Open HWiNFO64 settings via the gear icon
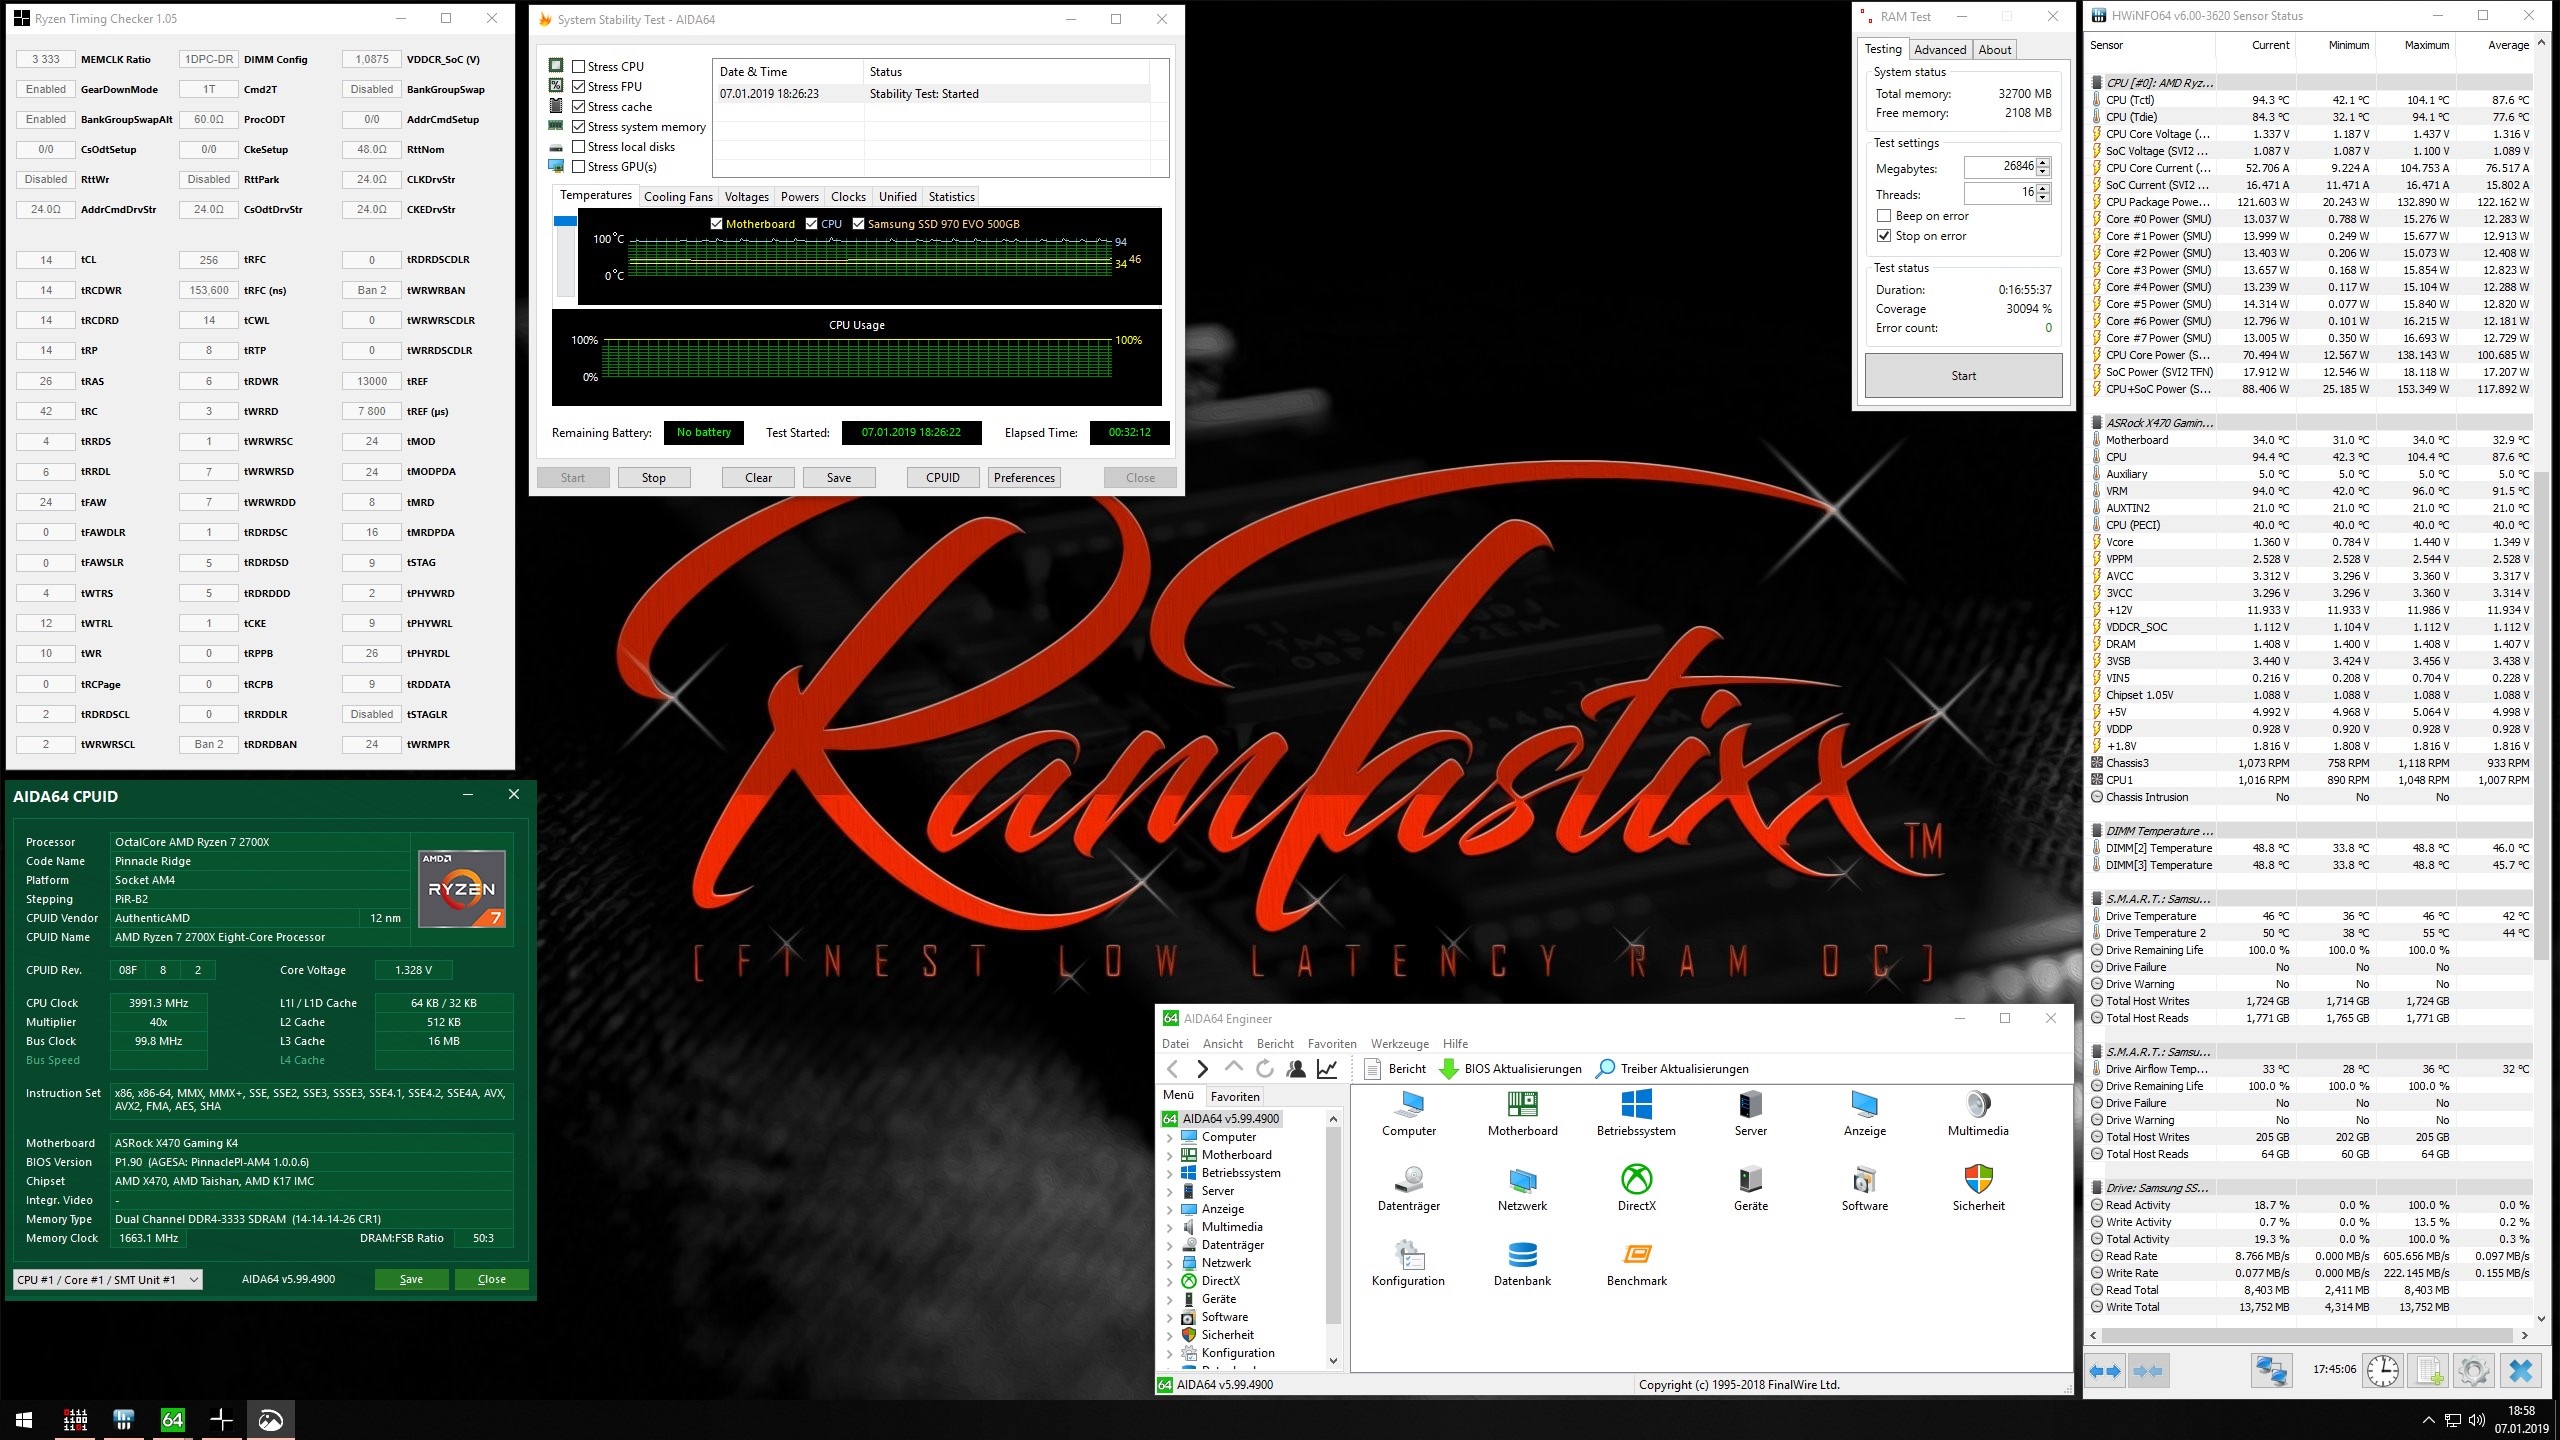 coord(2472,1371)
